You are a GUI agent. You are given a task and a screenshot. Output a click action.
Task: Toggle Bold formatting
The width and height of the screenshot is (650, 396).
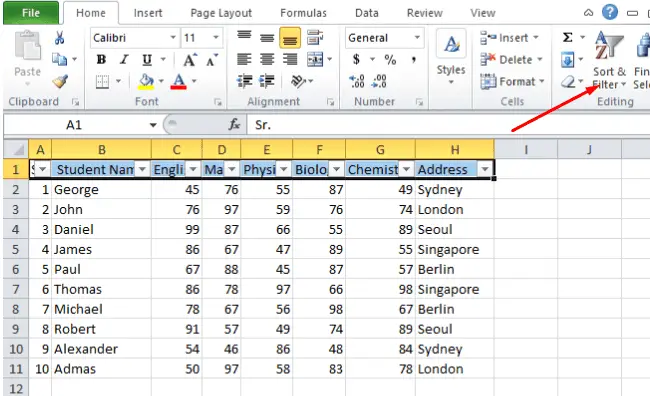[101, 60]
